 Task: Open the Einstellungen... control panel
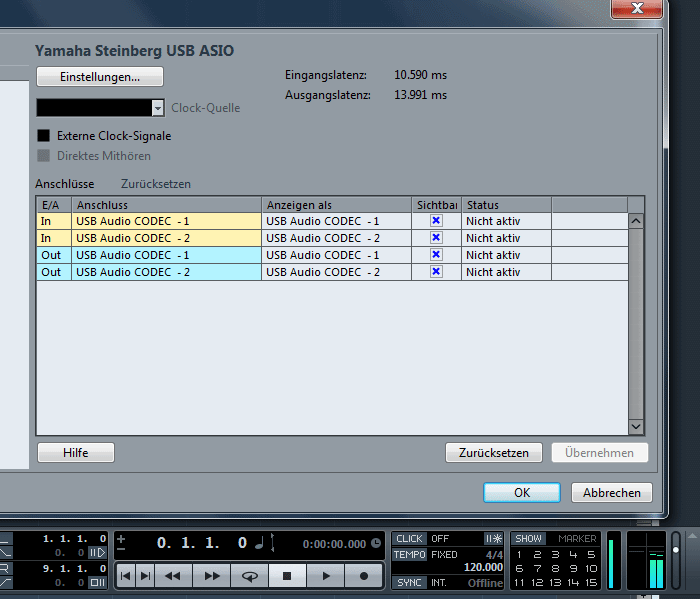100,77
